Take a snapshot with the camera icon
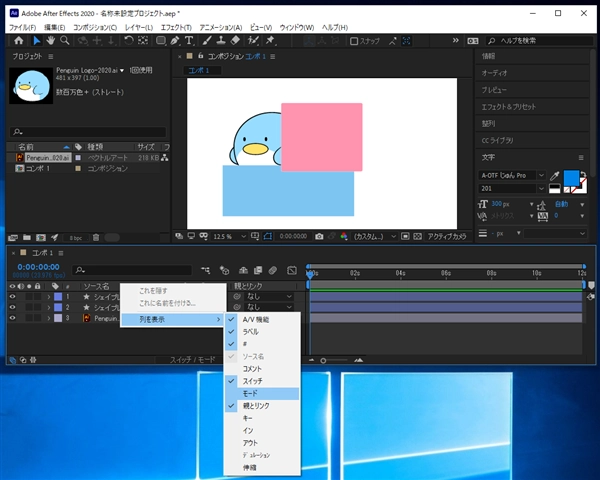The height and width of the screenshot is (480, 600). (x=319, y=237)
